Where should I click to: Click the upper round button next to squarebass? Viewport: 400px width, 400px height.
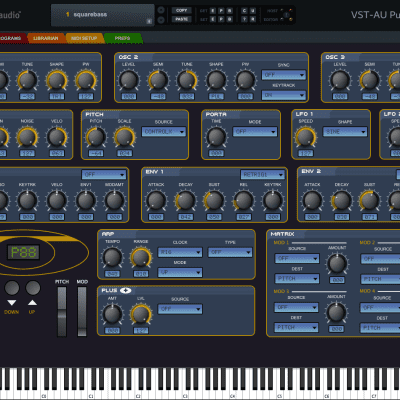[161, 10]
